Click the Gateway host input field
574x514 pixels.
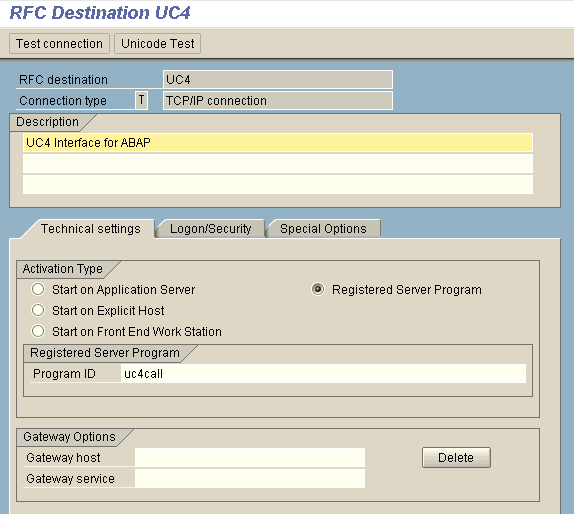point(250,457)
